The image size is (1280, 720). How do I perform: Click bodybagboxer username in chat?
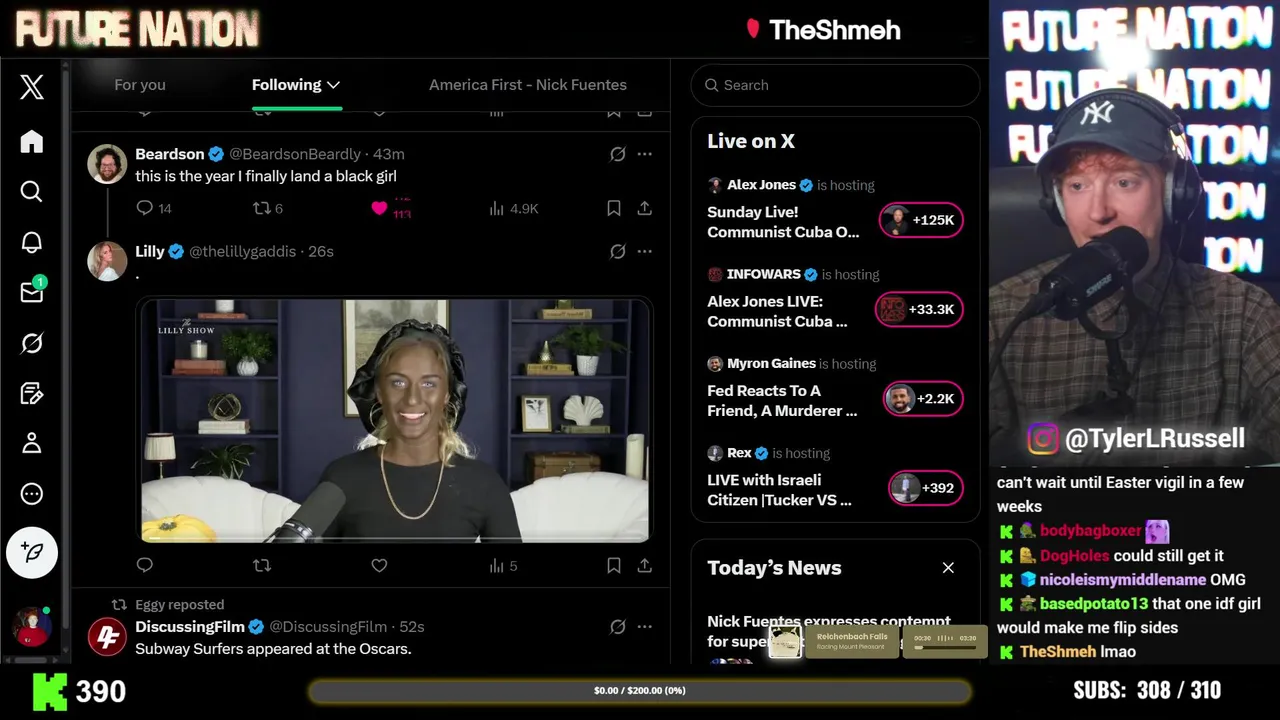[x=1090, y=531]
